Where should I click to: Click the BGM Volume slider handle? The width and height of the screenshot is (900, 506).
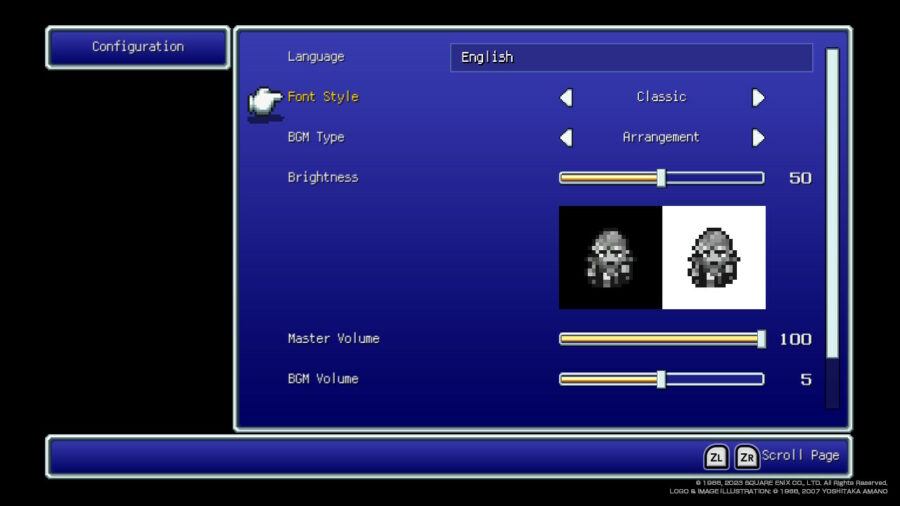(x=661, y=379)
